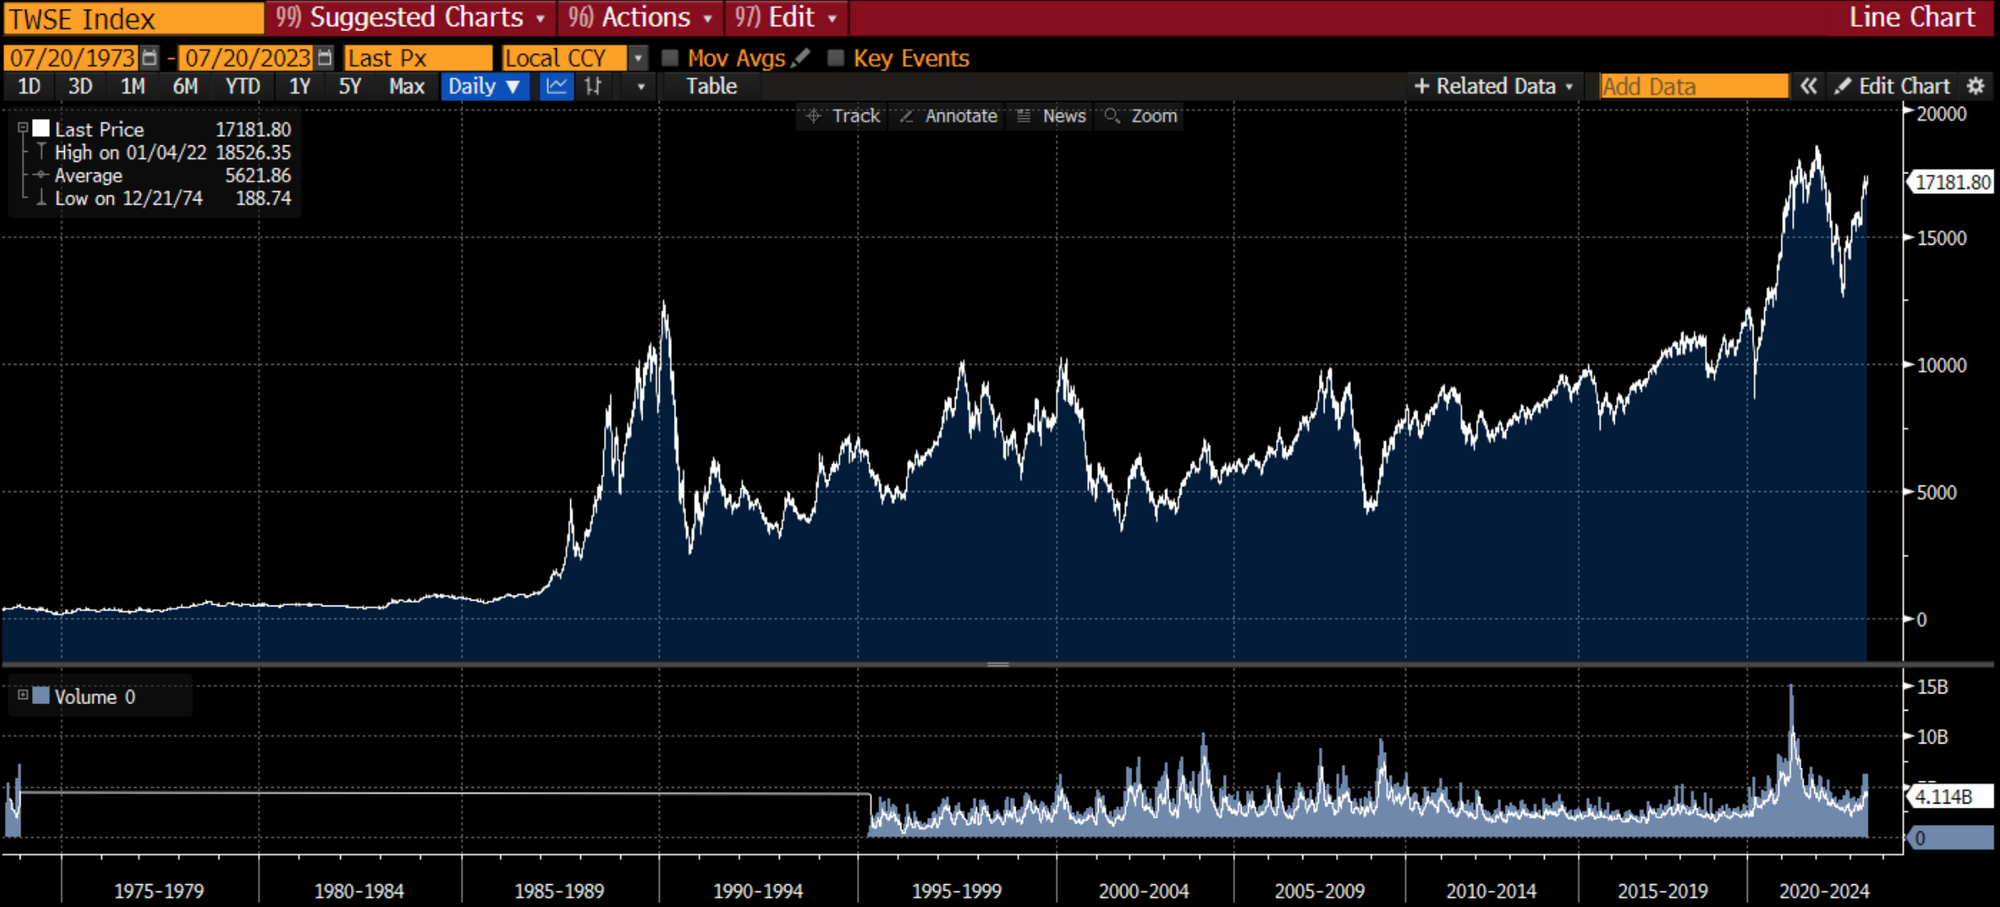Switch to the bar chart type icon
This screenshot has height=907, width=2000.
[593, 86]
